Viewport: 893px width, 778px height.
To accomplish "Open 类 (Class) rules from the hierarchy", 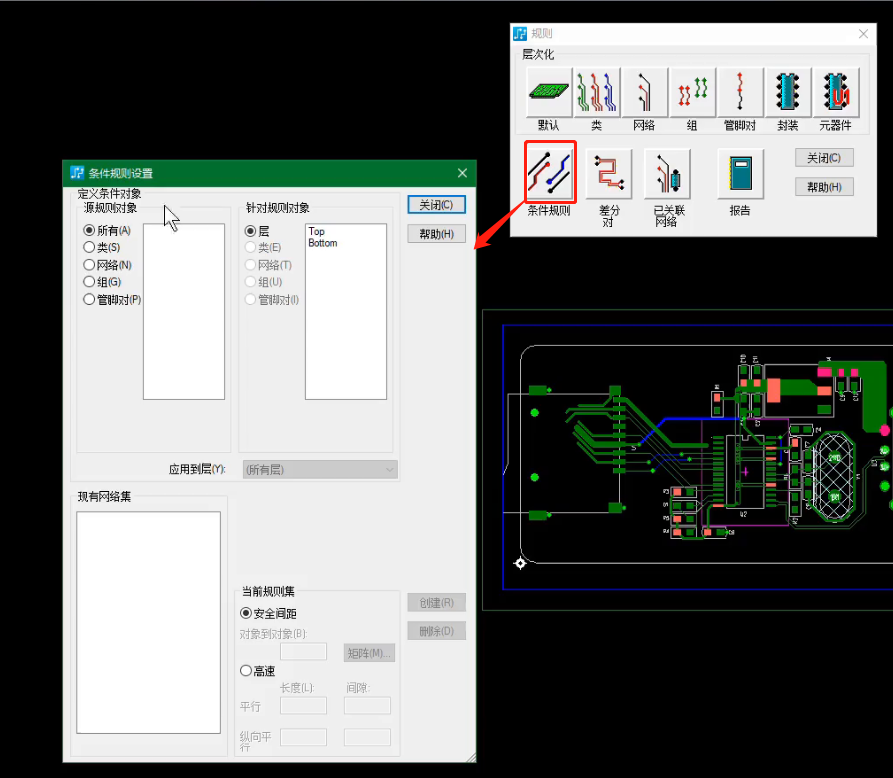I will tap(595, 92).
